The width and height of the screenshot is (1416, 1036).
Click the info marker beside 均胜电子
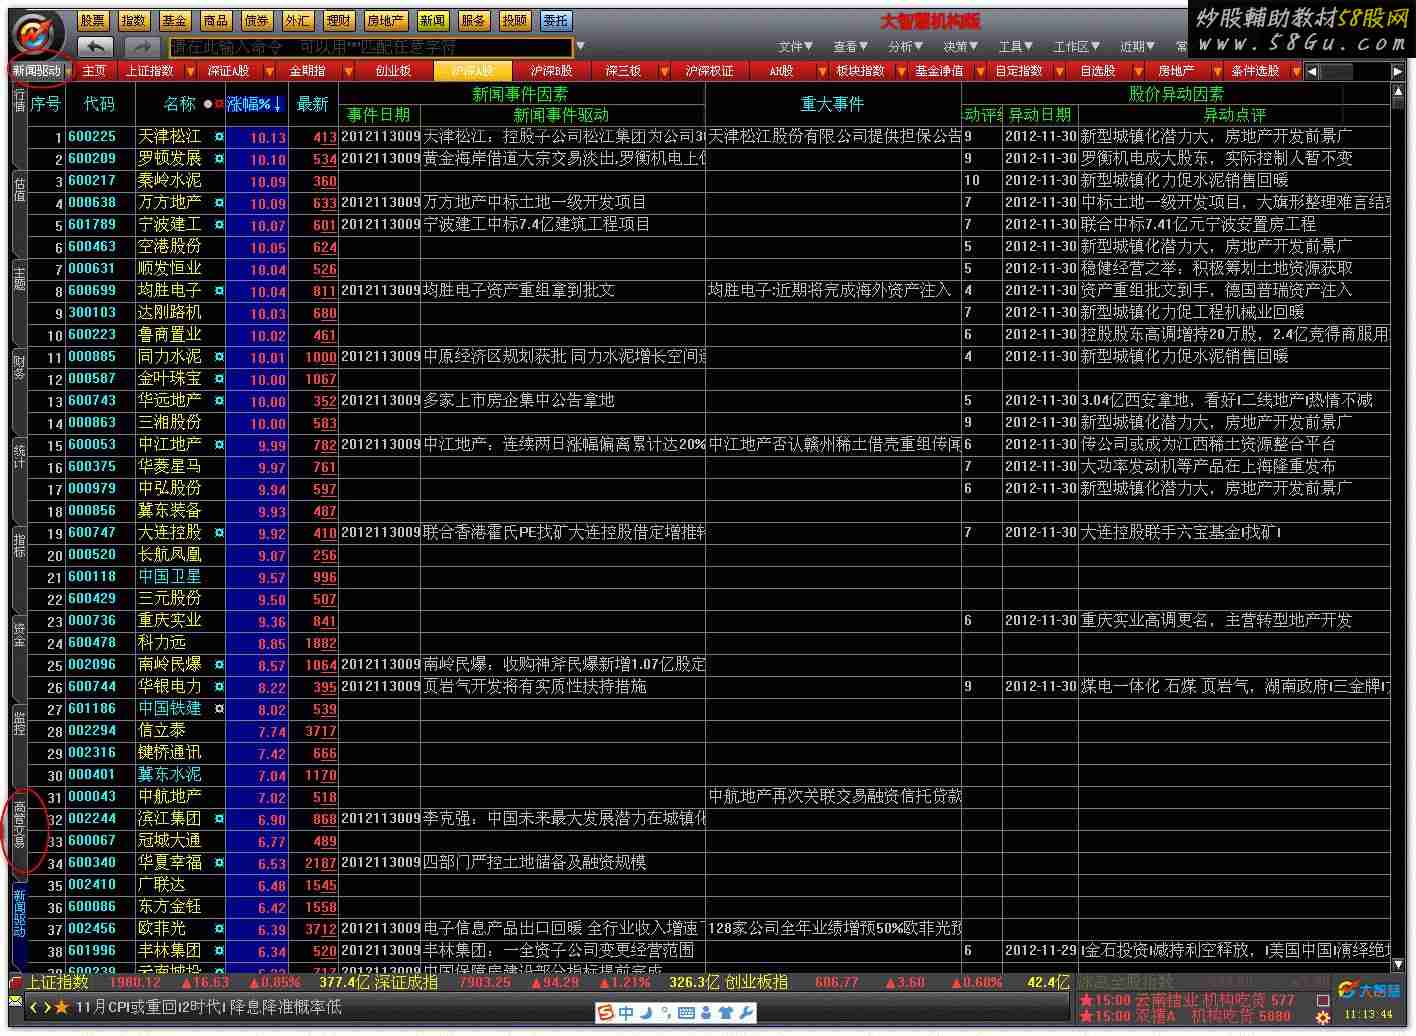pyautogui.click(x=219, y=291)
